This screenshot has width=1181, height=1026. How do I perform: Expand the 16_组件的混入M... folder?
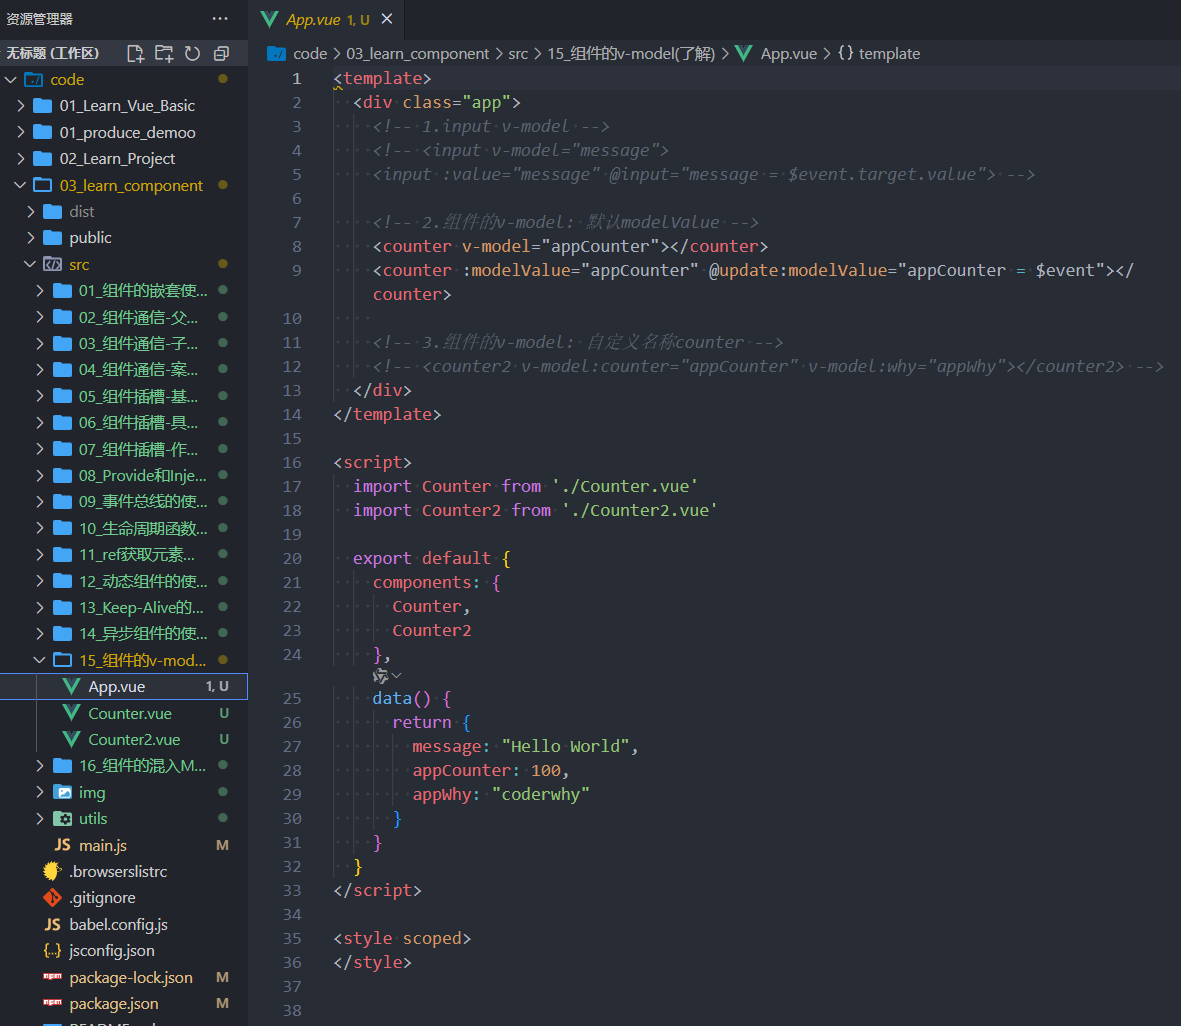click(40, 765)
